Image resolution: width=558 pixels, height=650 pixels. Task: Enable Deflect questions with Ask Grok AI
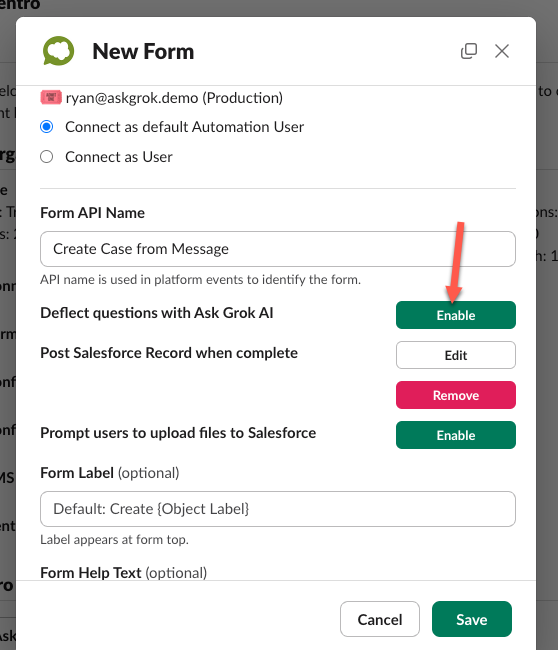click(456, 315)
